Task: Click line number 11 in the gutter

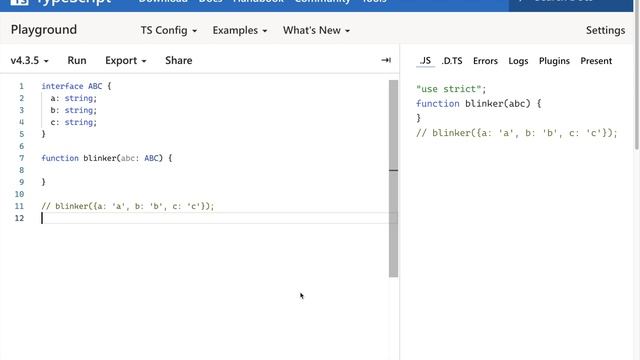Action: [19, 206]
